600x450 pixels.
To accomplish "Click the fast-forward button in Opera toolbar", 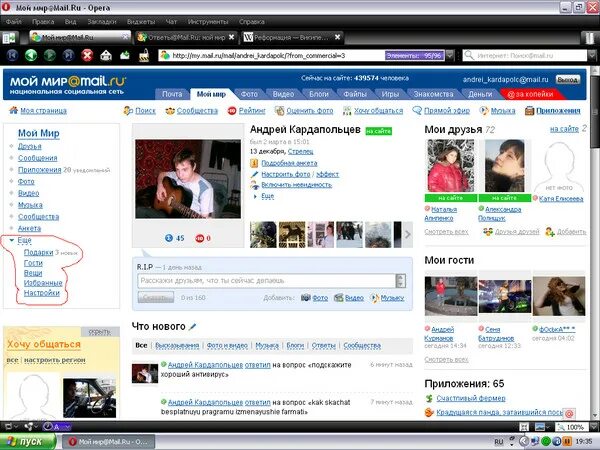I will pos(68,55).
